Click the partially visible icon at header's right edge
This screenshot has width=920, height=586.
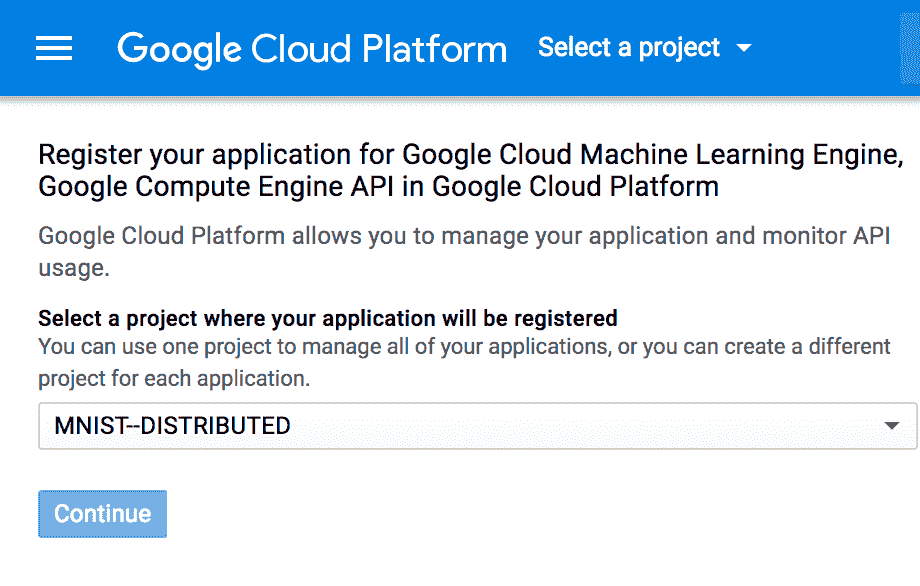click(x=910, y=48)
